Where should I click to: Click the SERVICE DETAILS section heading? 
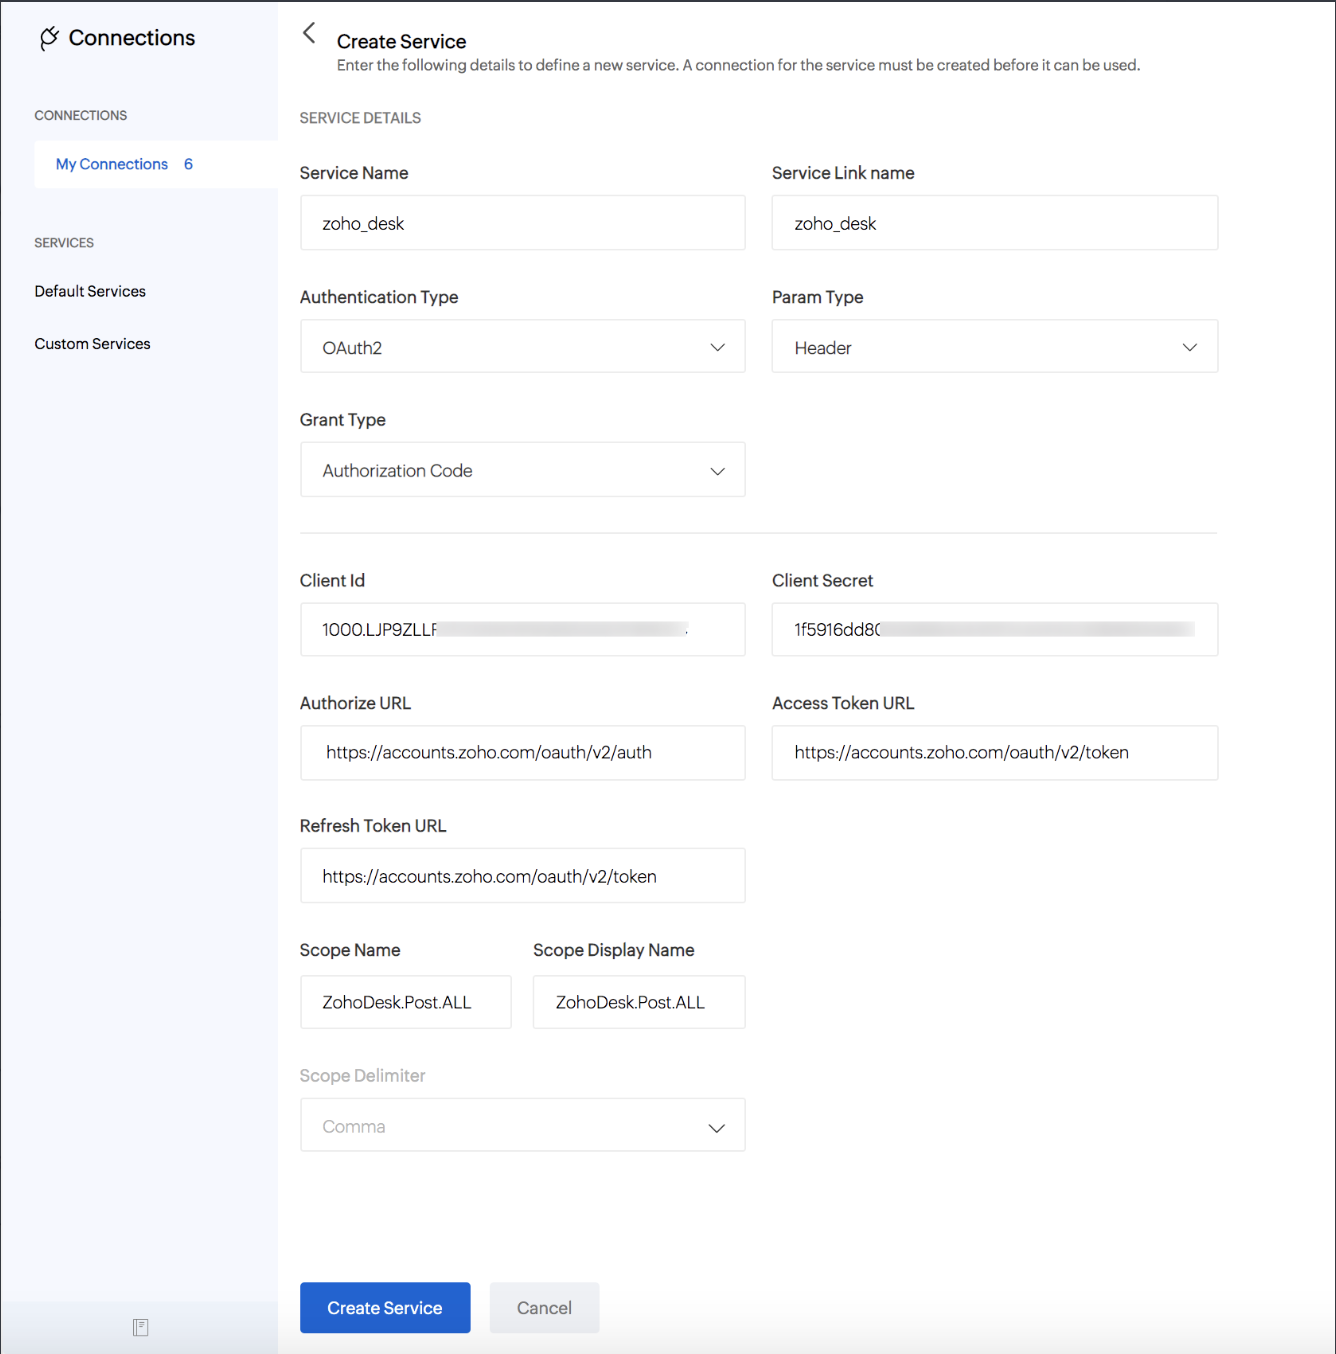[x=360, y=118]
